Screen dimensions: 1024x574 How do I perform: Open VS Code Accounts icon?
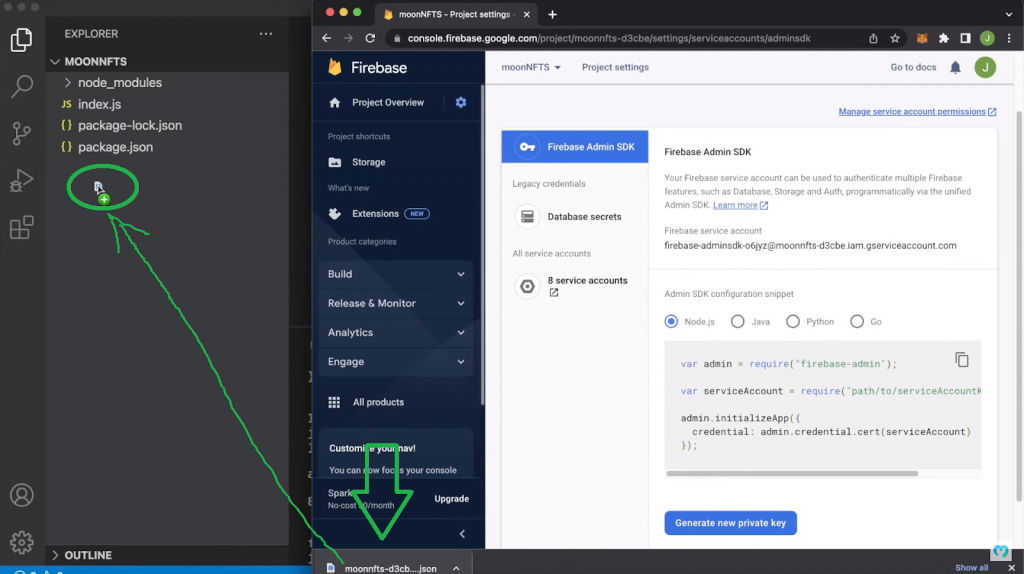click(x=22, y=495)
